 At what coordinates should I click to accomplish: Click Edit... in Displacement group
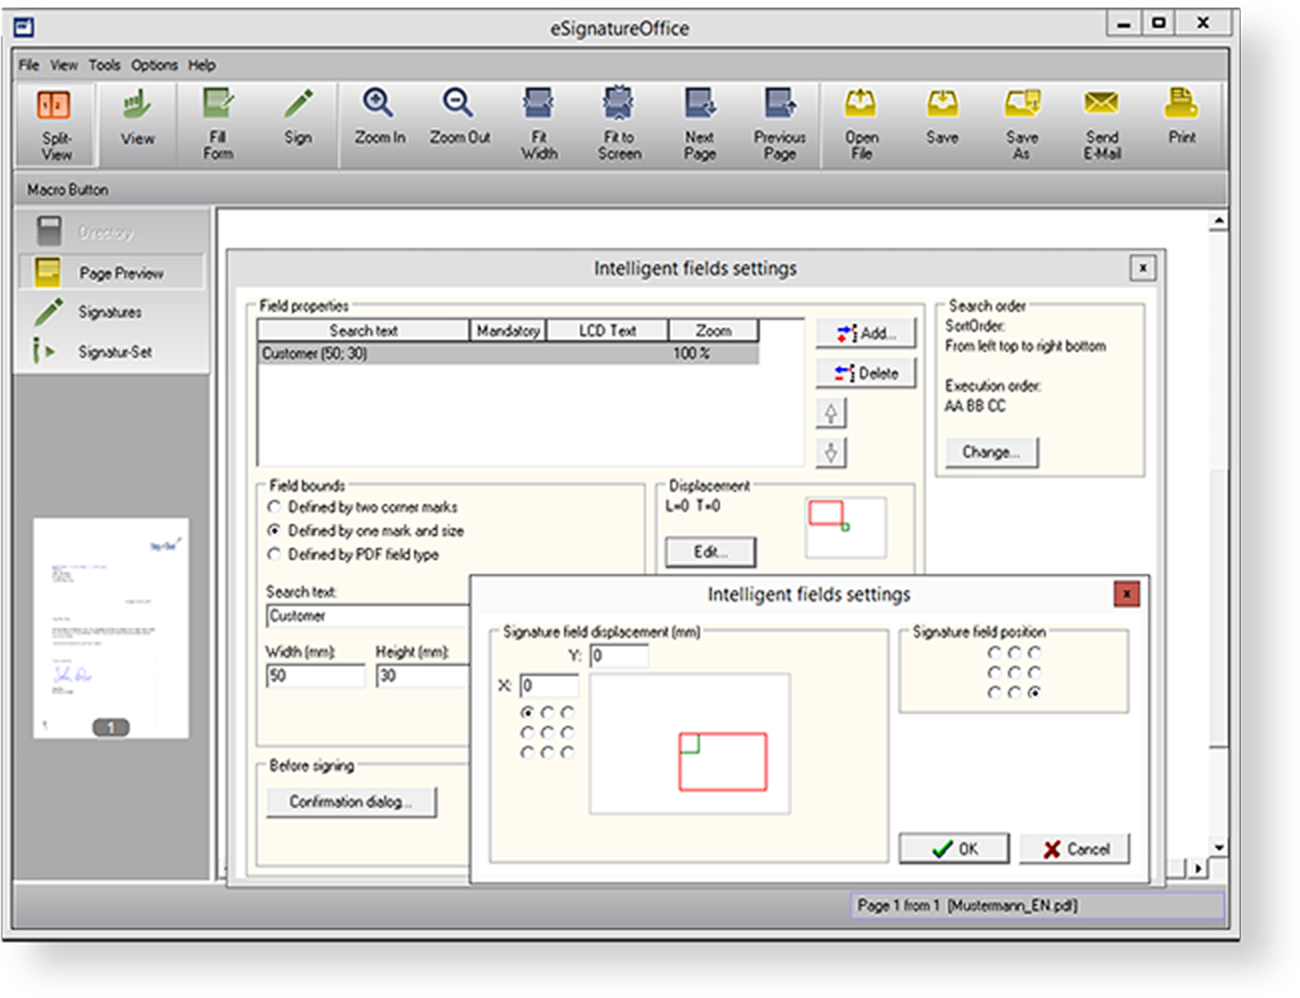[x=711, y=552]
